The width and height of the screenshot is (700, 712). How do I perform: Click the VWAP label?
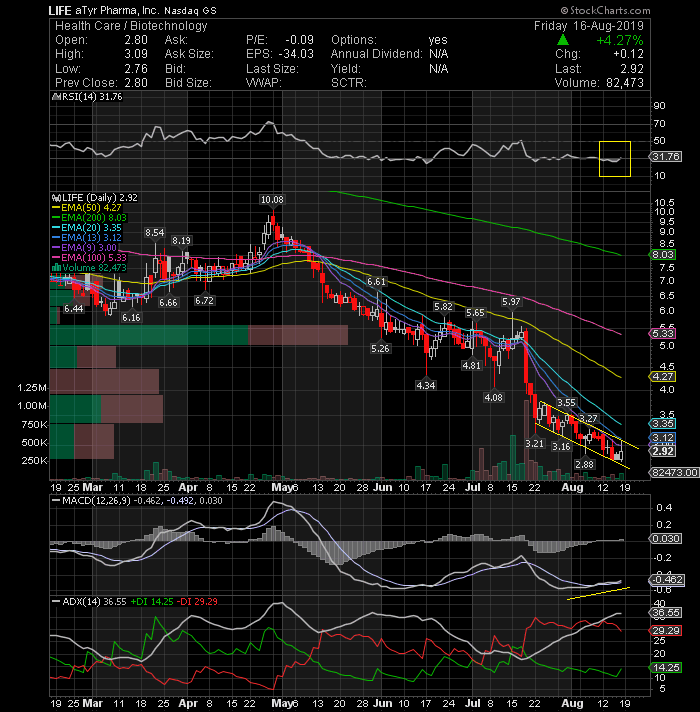[264, 83]
